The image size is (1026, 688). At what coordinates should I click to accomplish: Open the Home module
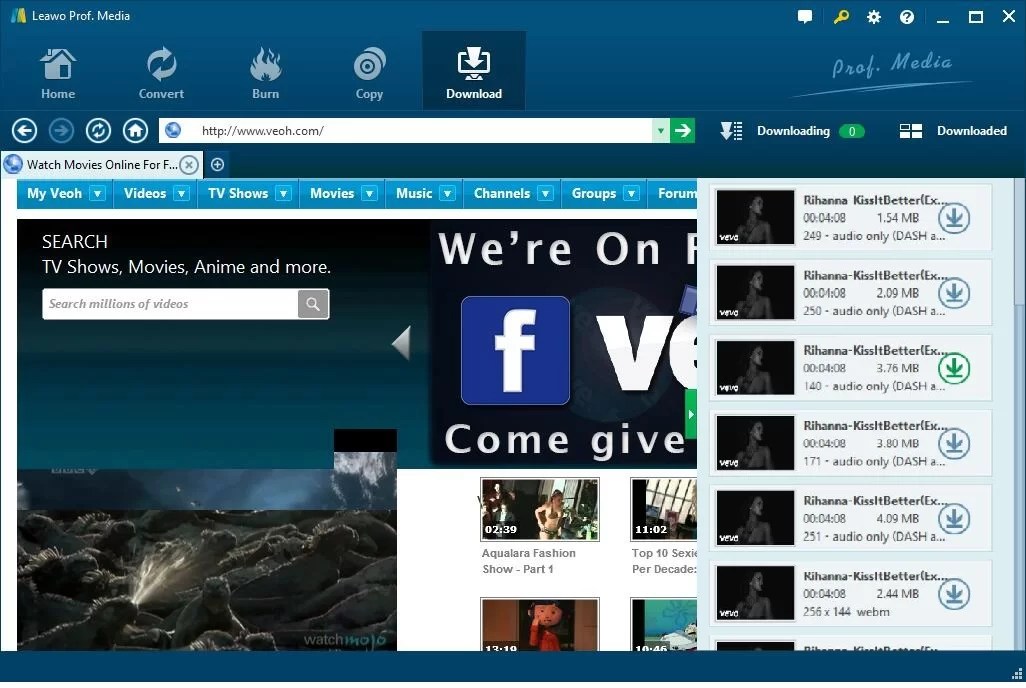(57, 70)
